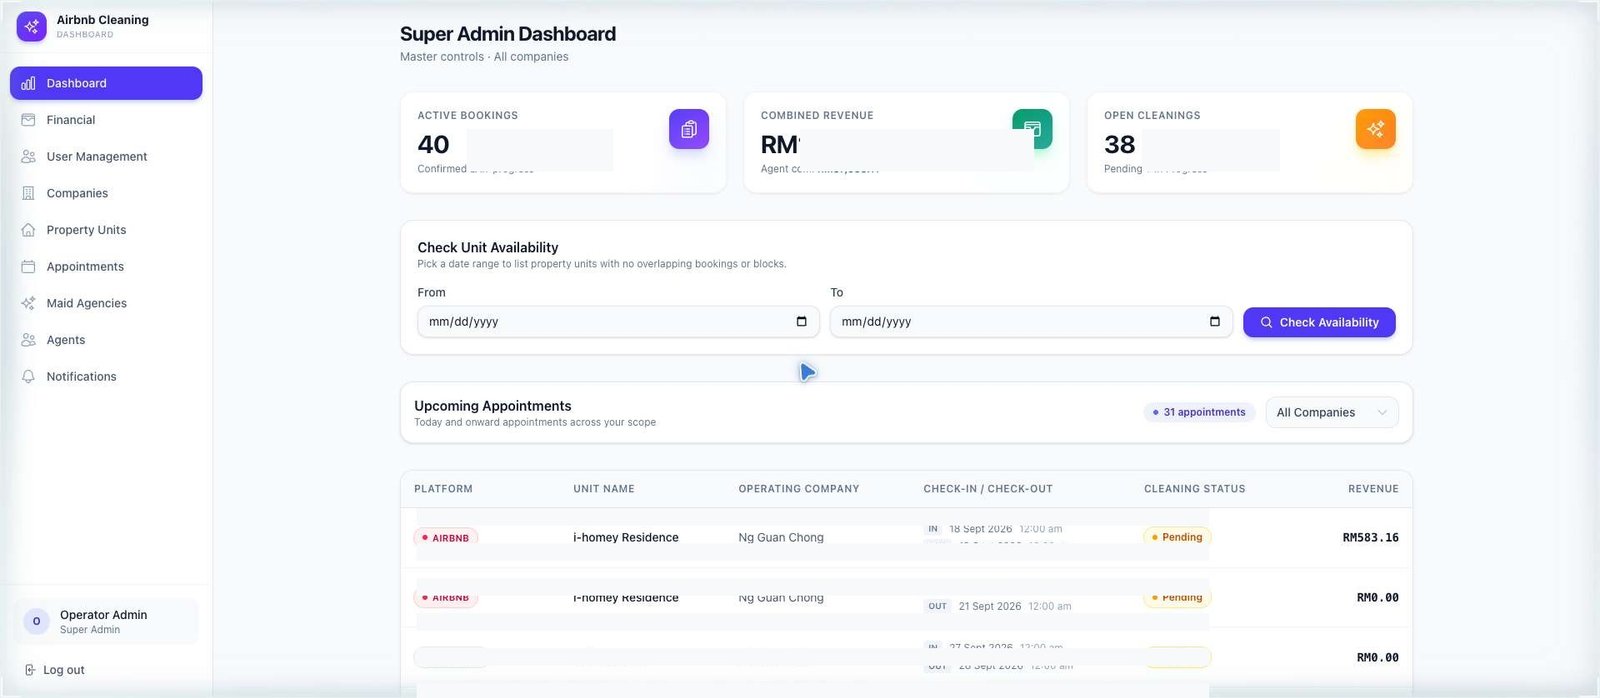Click the From date input field

[x=618, y=321]
